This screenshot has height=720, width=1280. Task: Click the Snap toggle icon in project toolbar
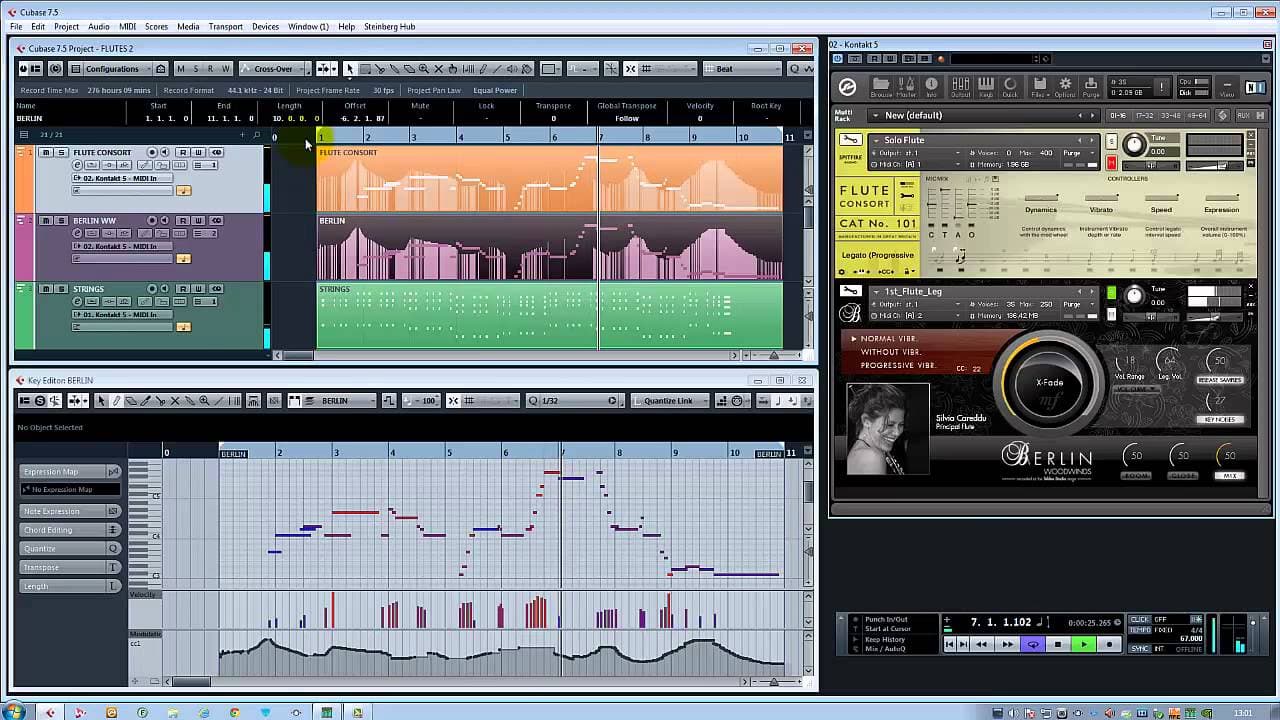coord(629,69)
